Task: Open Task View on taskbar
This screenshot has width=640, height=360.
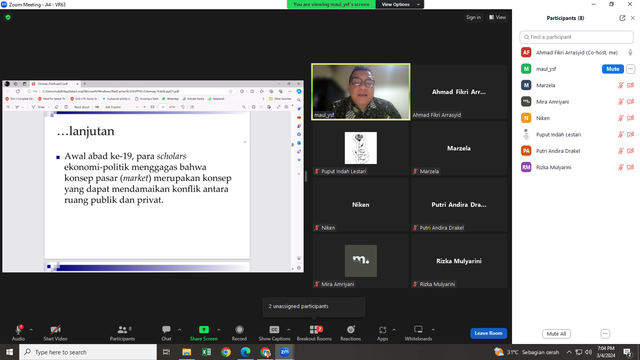Action: pyautogui.click(x=166, y=352)
